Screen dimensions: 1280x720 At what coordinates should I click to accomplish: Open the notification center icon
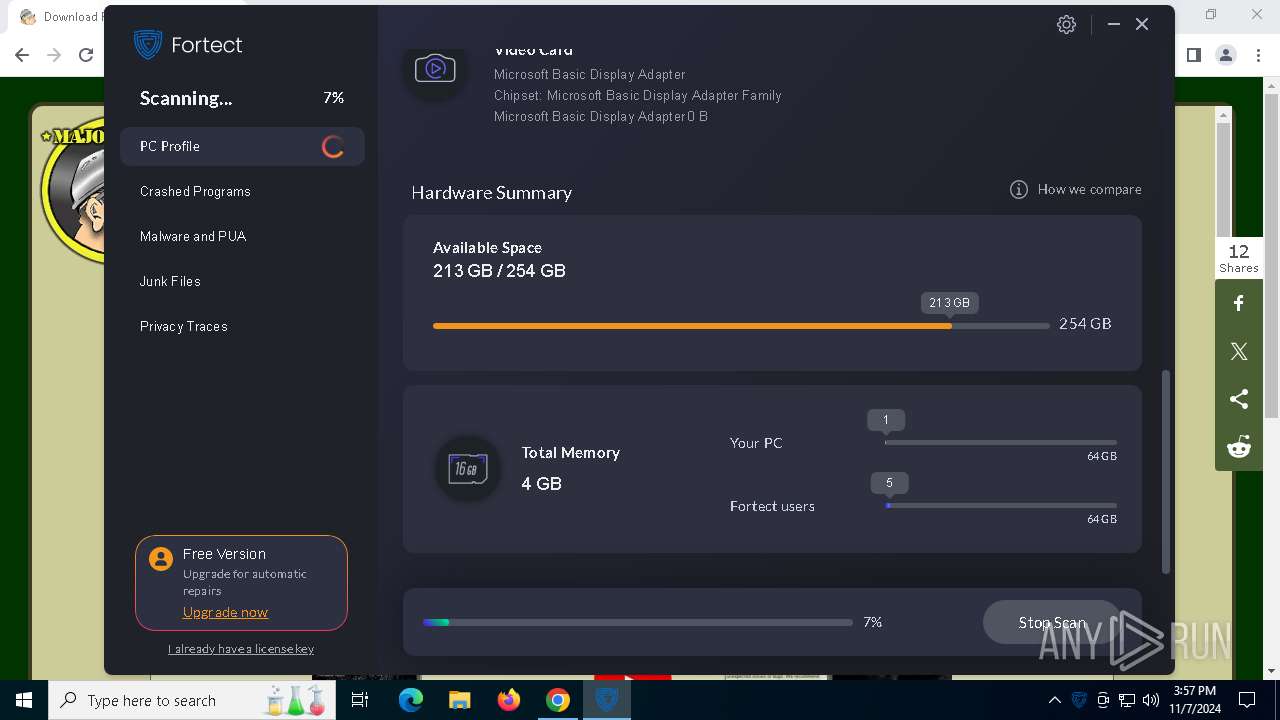coord(1247,700)
